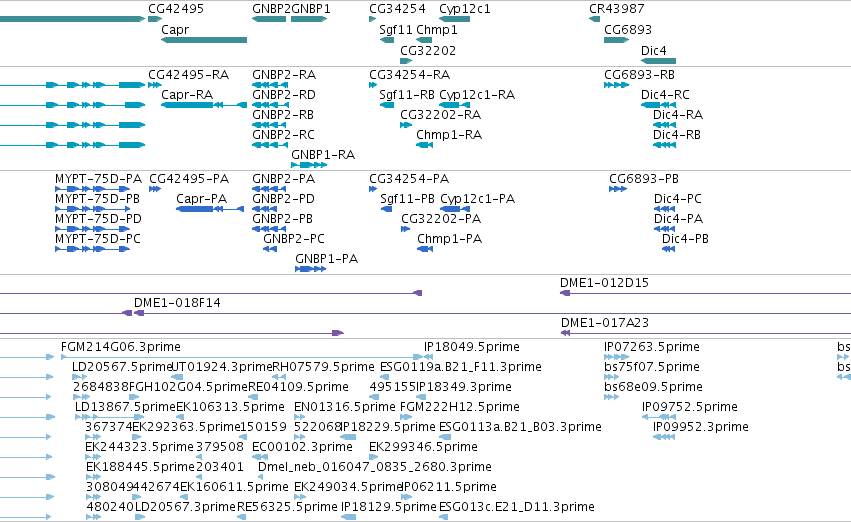This screenshot has width=851, height=522.
Task: Open the CG34254 gene label
Action: point(397,9)
